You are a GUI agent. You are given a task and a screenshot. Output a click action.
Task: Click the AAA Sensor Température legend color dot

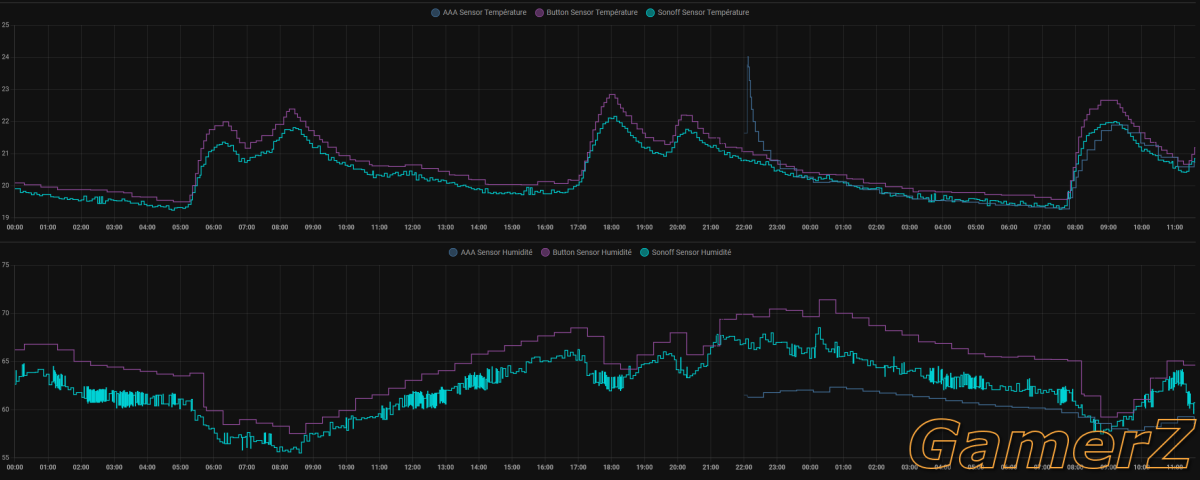coord(435,12)
